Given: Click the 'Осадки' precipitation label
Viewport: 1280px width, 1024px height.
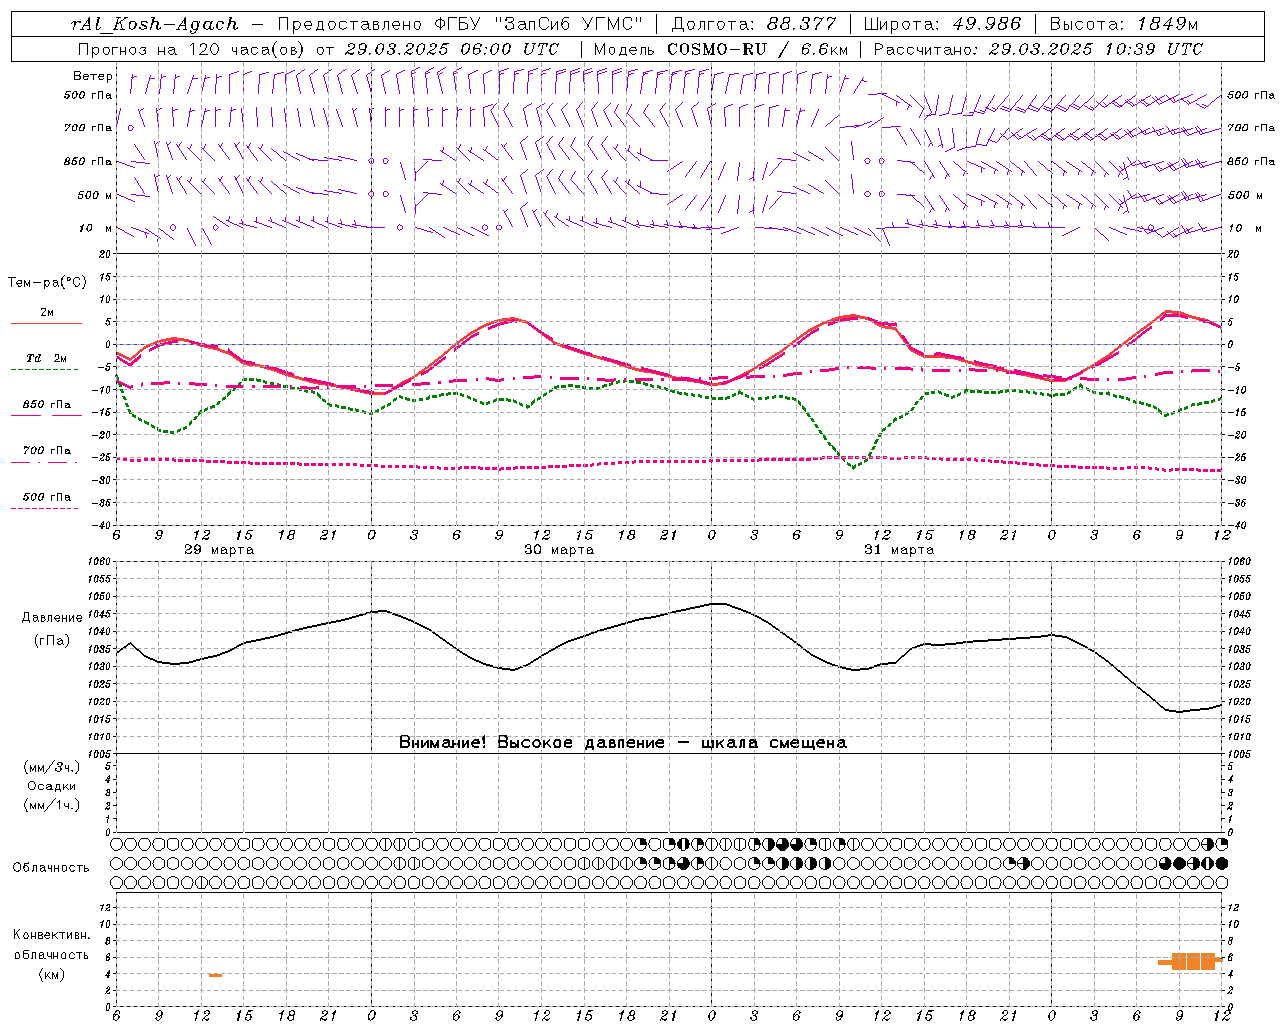Looking at the screenshot, I should [52, 786].
